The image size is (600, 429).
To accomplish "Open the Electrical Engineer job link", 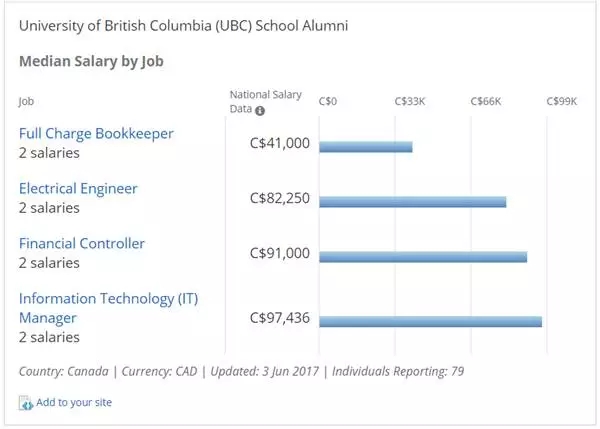I will (x=78, y=188).
